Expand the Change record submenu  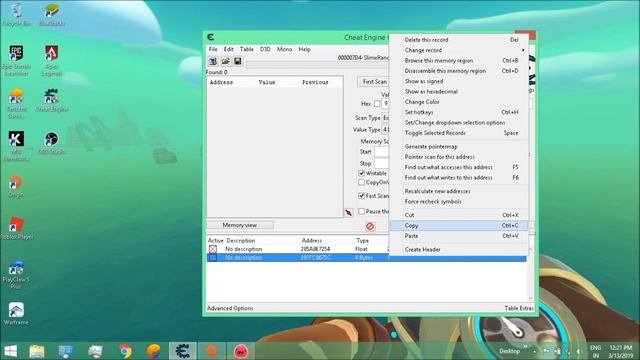tap(459, 50)
